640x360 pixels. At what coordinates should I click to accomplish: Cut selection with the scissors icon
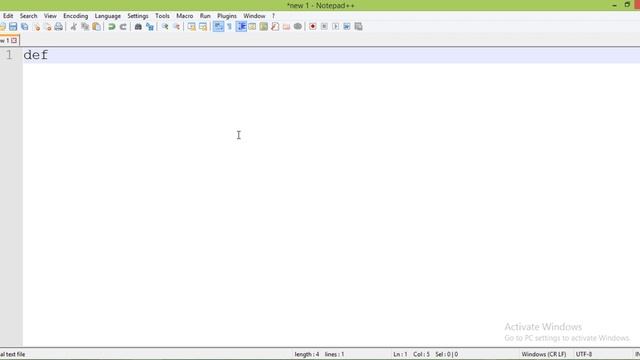(x=73, y=27)
